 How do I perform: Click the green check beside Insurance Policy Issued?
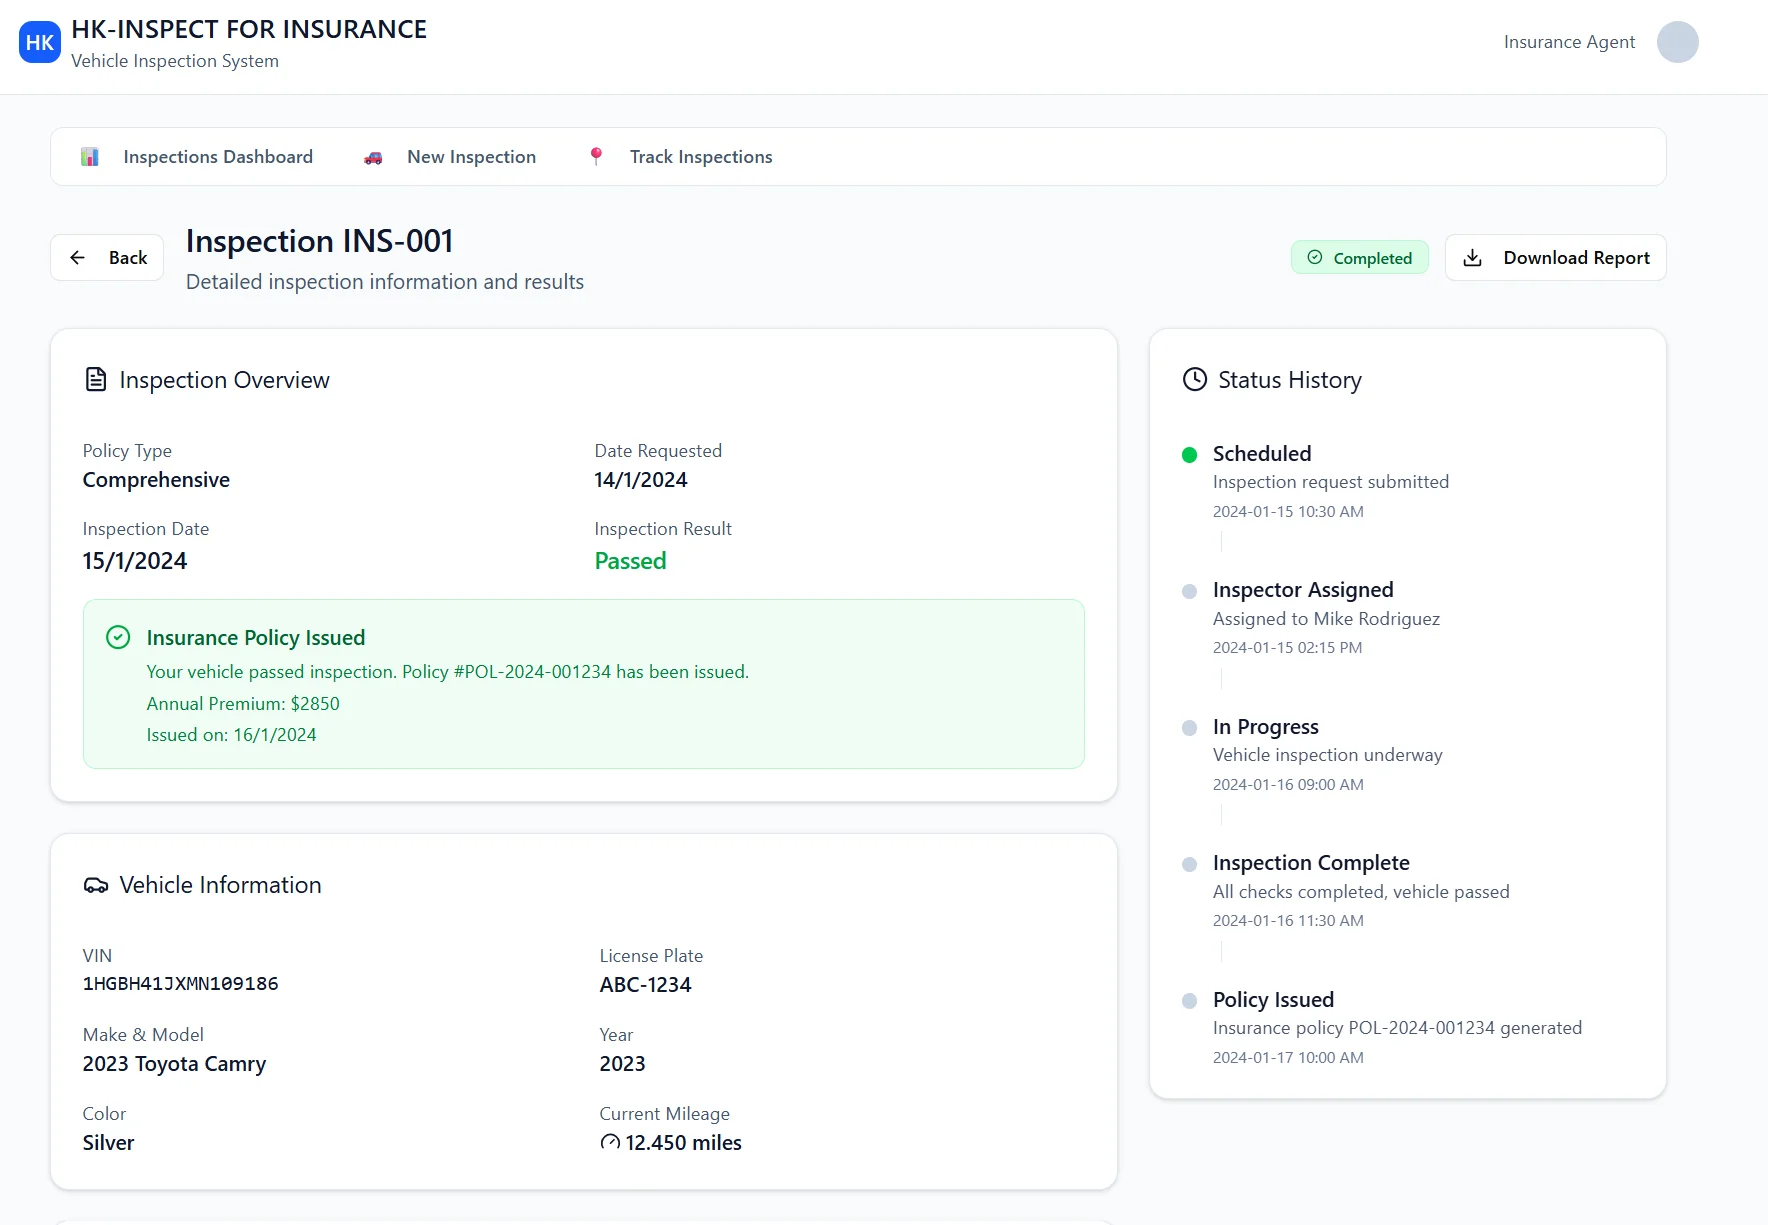tap(118, 638)
